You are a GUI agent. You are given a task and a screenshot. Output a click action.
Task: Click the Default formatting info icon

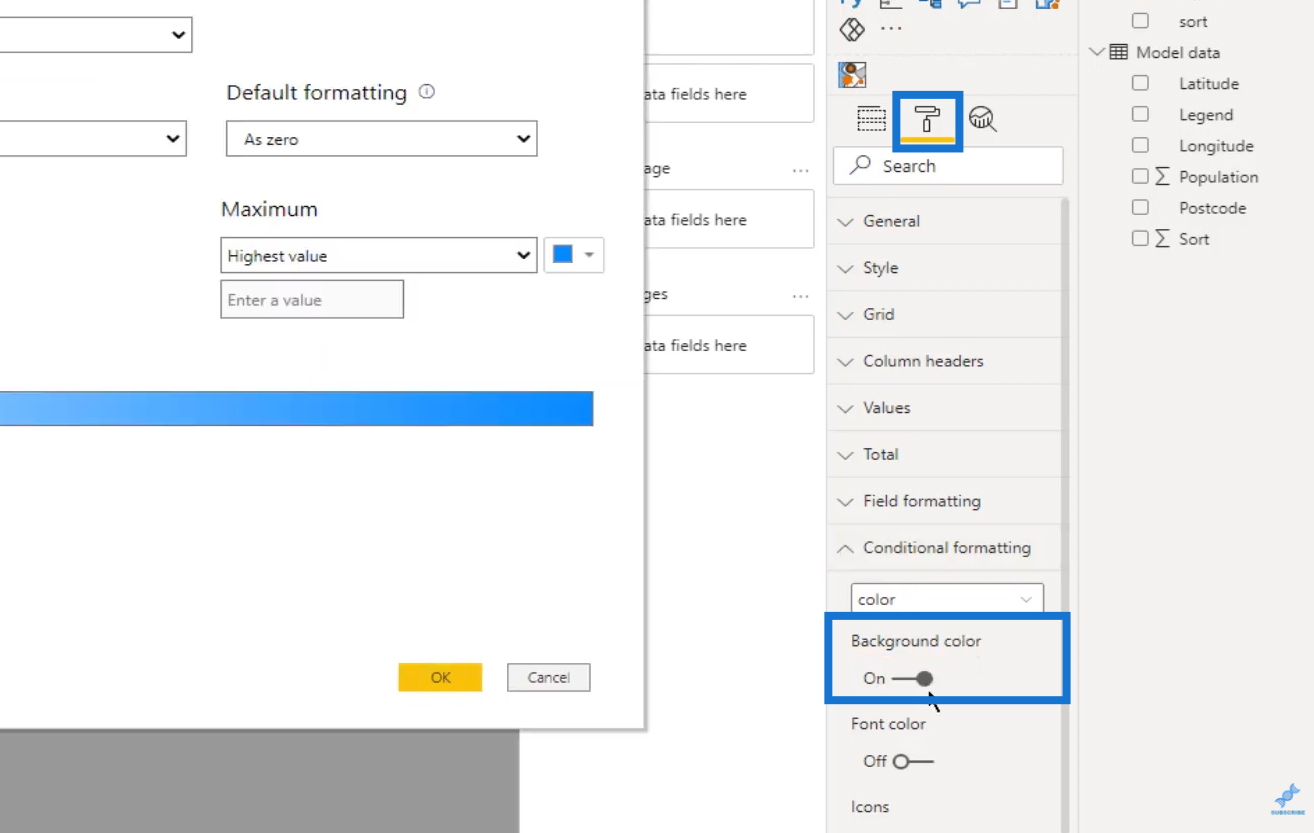point(427,92)
